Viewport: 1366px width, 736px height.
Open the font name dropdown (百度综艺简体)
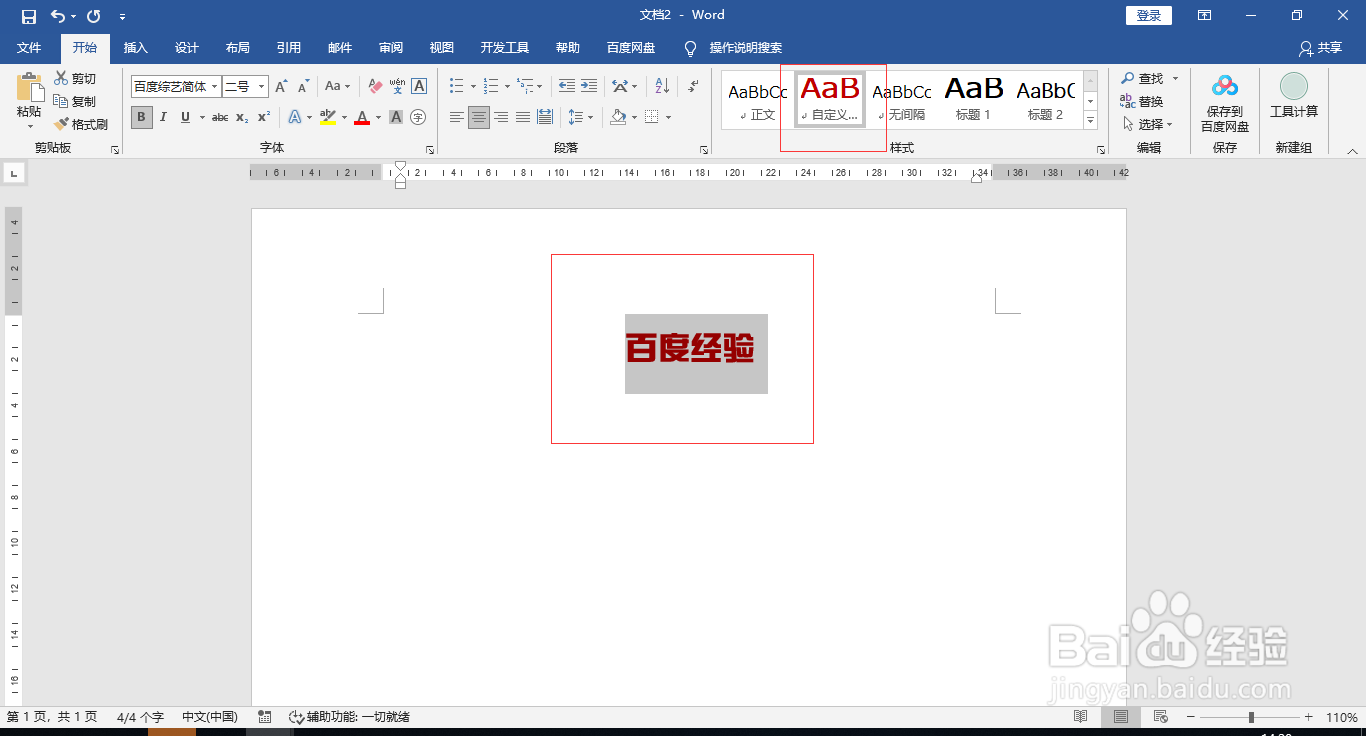[215, 87]
